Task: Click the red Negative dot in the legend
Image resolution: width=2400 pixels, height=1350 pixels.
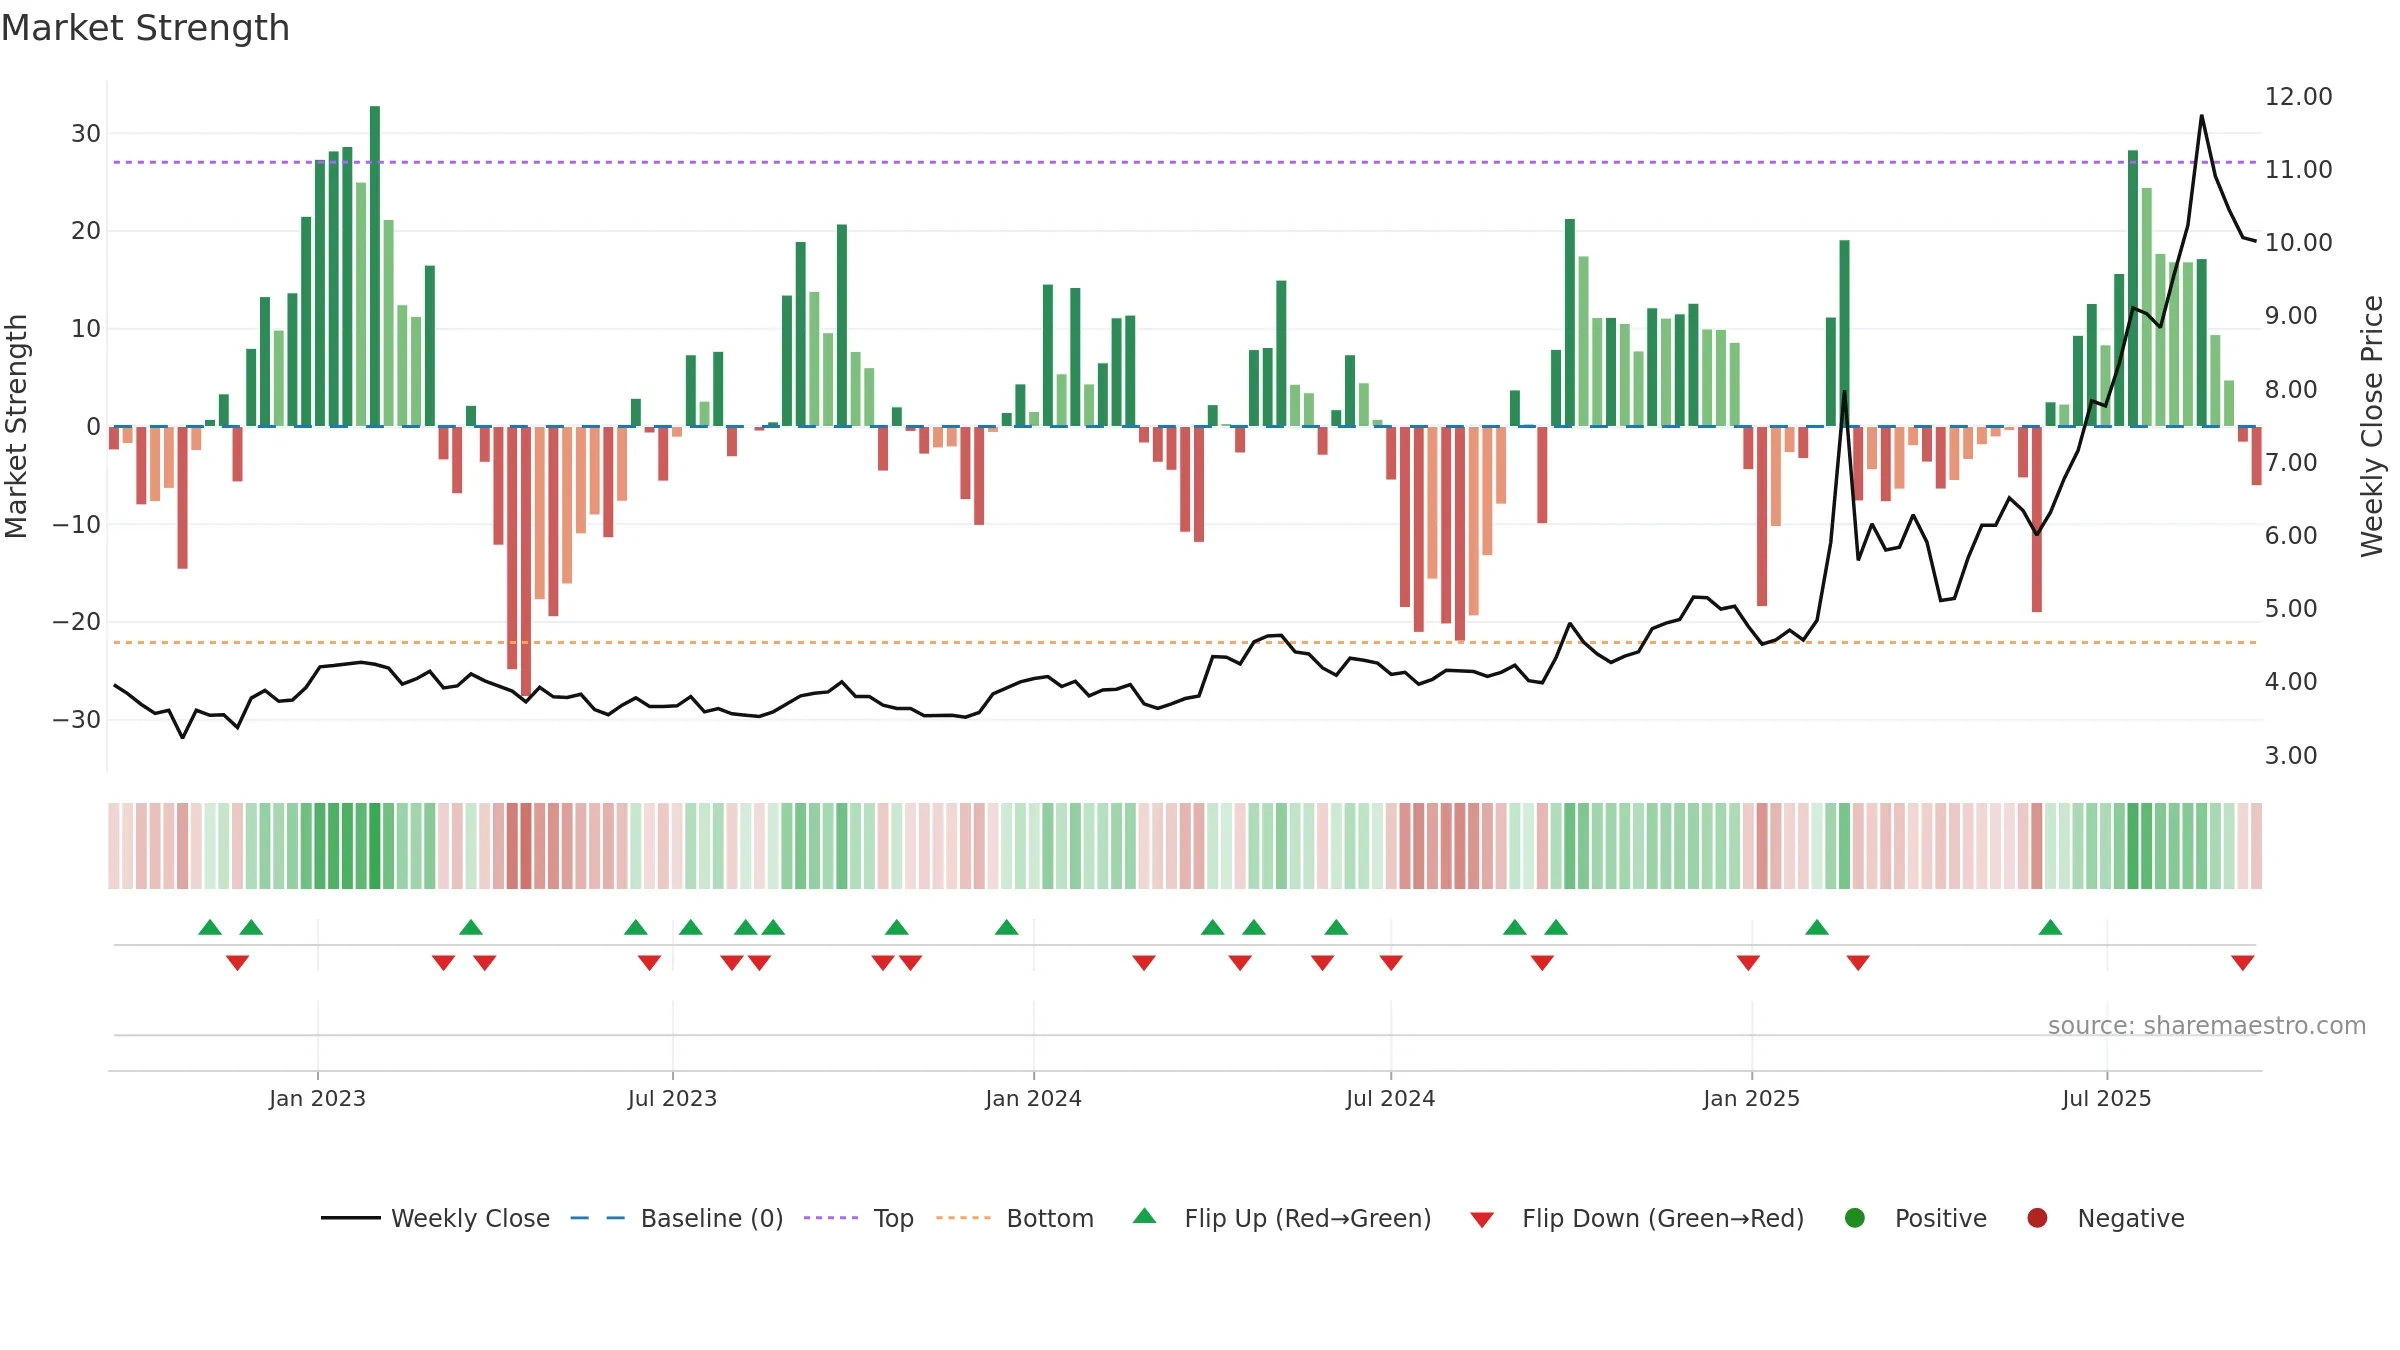Action: click(2037, 1218)
